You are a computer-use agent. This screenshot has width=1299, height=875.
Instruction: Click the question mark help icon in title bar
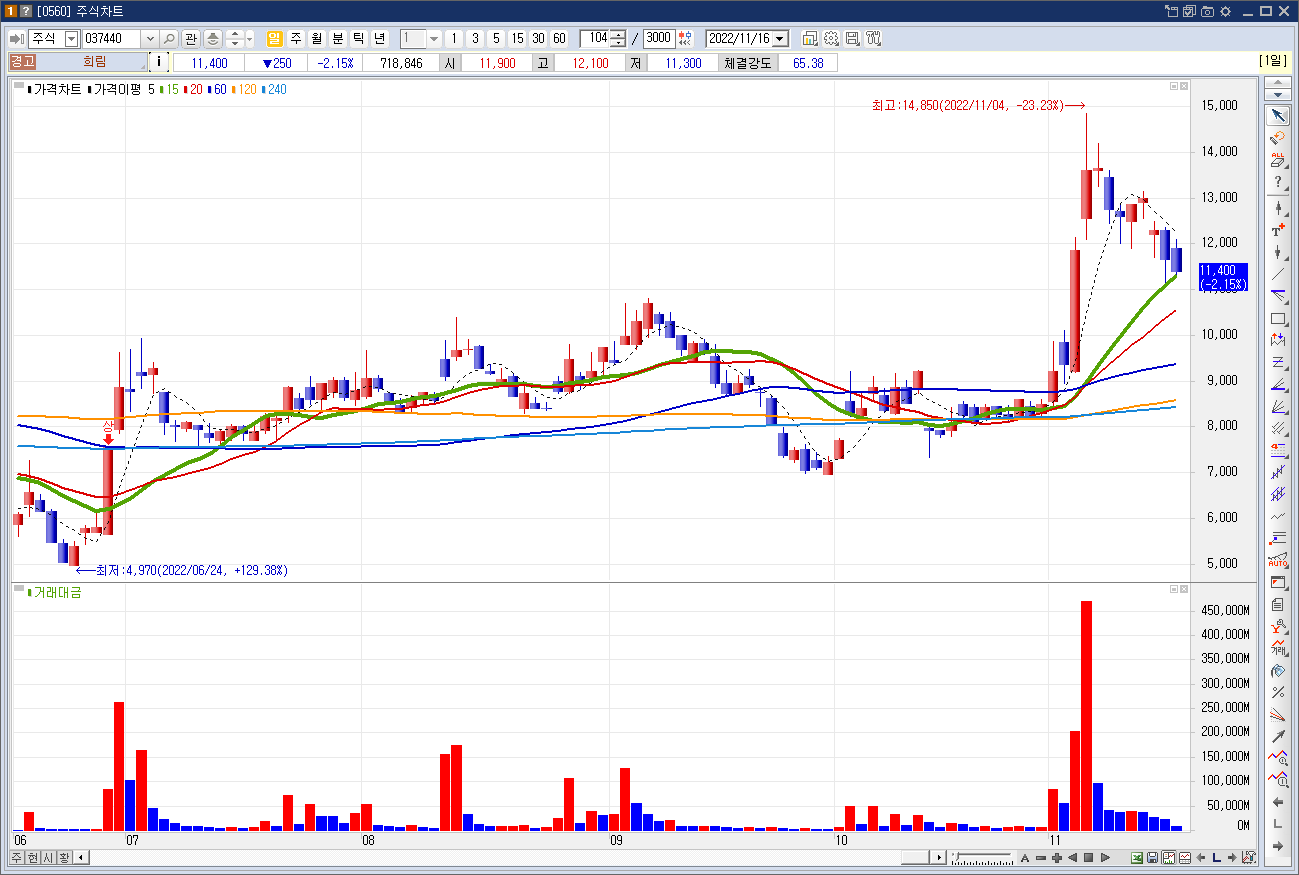pyautogui.click(x=27, y=11)
